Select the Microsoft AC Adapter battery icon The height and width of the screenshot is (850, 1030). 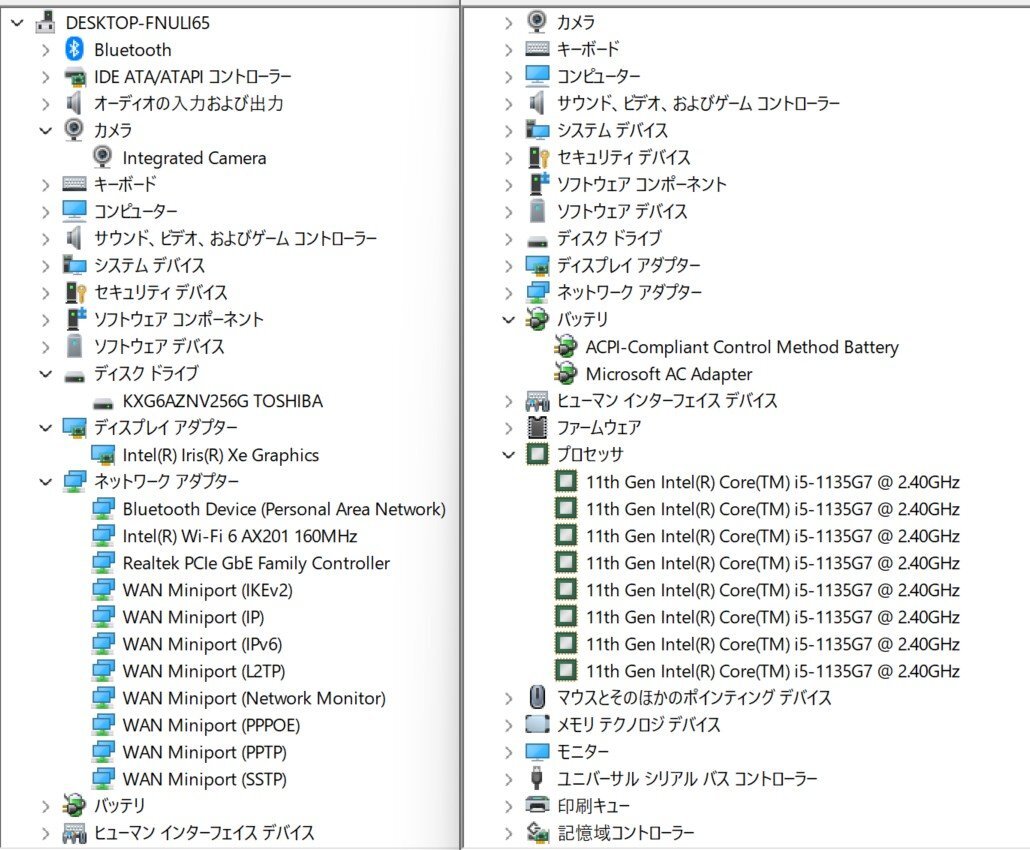click(565, 374)
